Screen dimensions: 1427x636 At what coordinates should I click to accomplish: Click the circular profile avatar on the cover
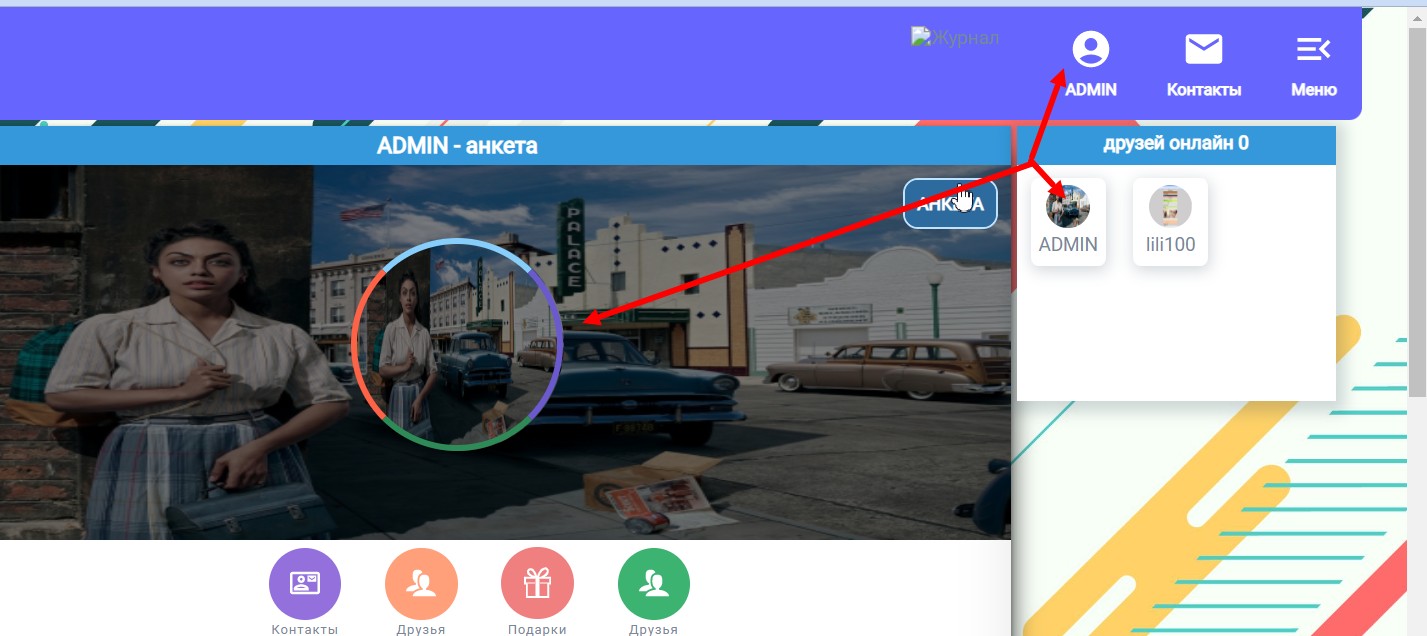click(x=457, y=344)
